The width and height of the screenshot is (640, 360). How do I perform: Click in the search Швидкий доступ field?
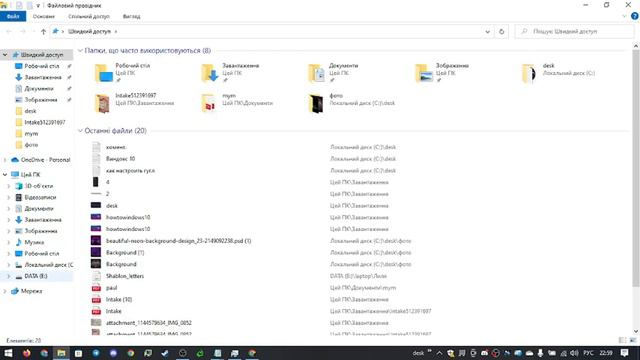point(575,31)
